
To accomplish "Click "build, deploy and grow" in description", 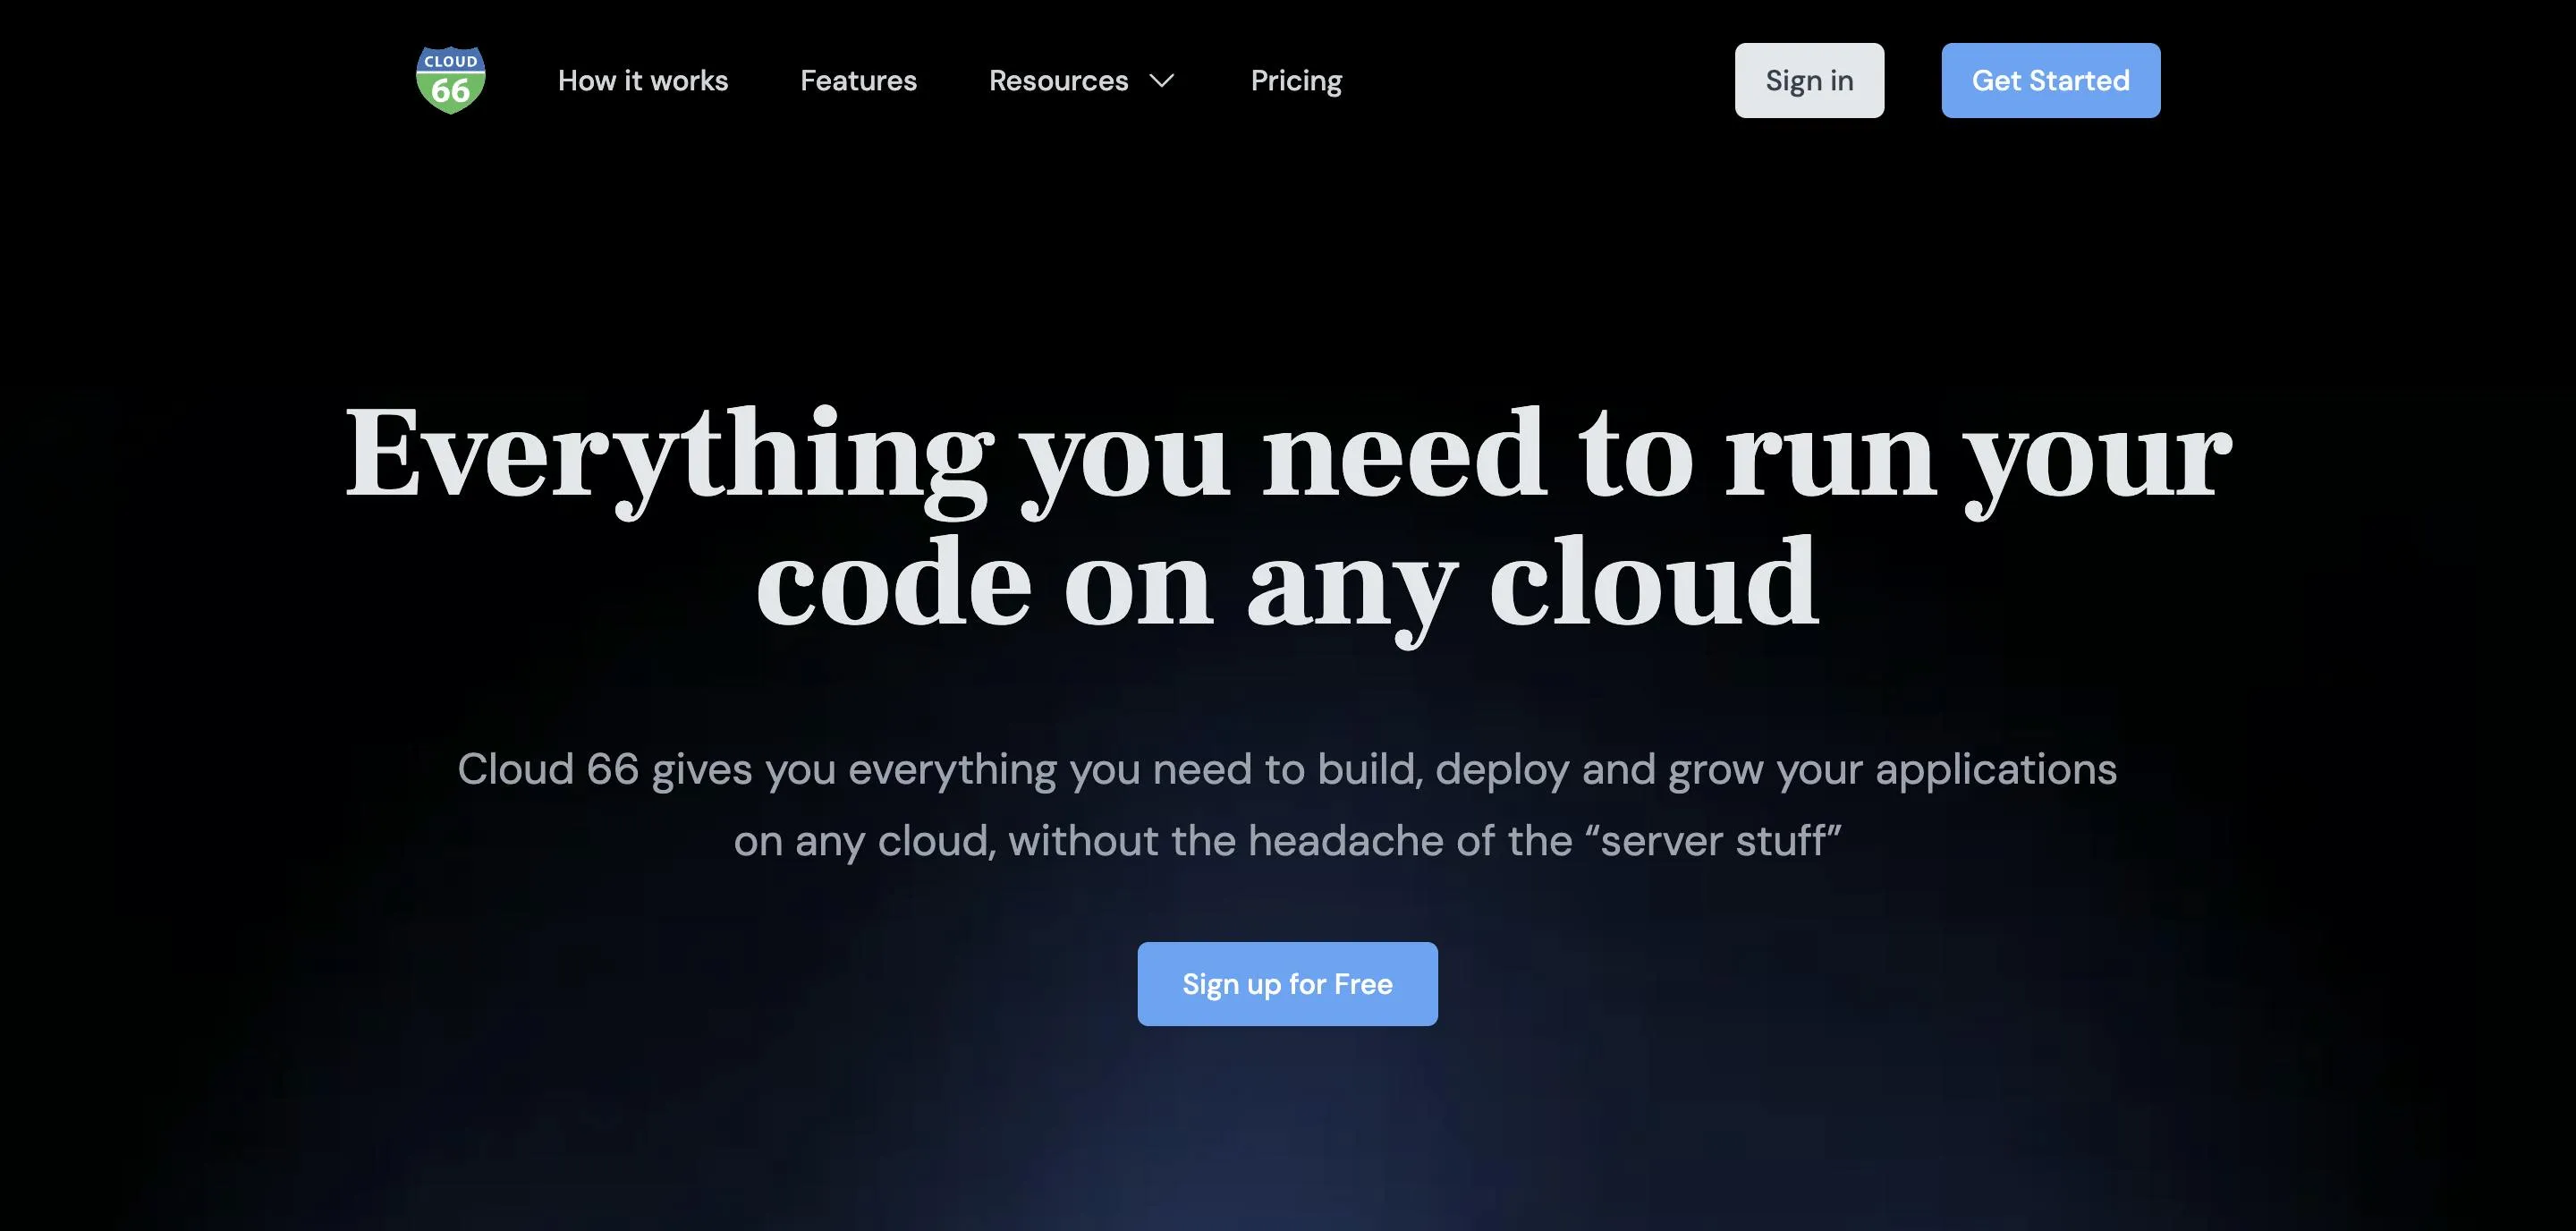I will 1540,770.
